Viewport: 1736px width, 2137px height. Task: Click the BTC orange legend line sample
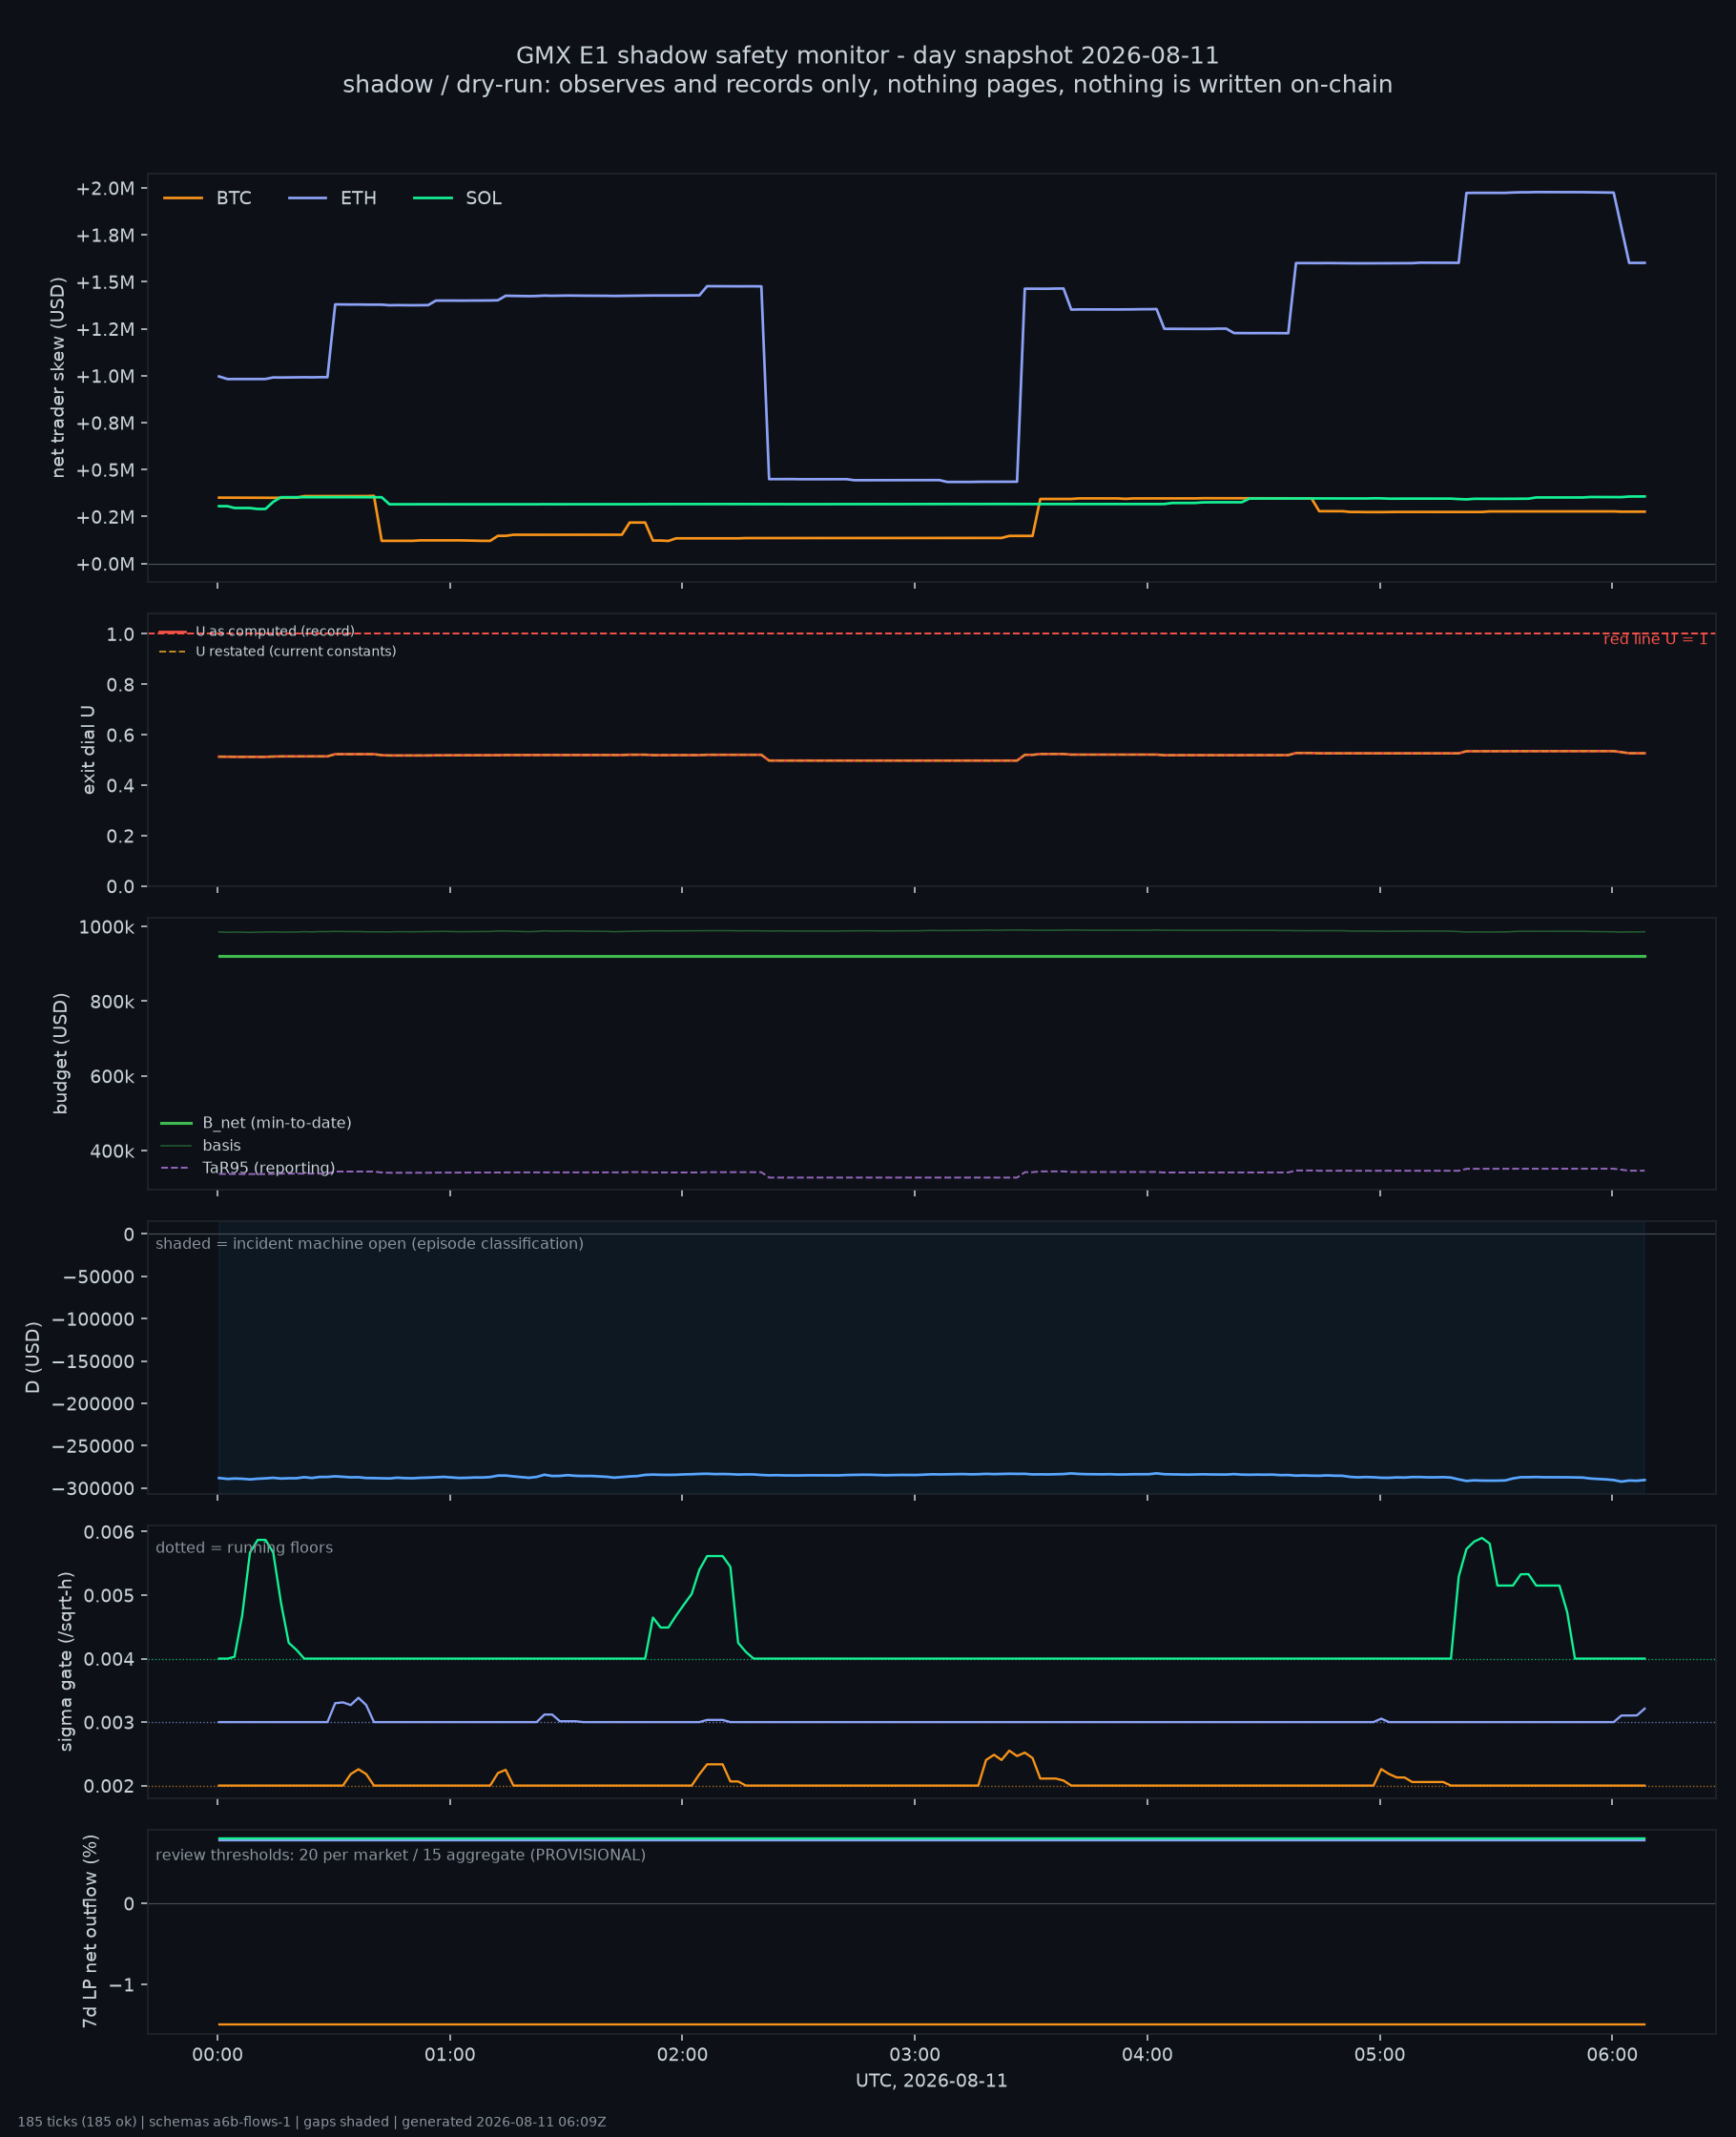[x=183, y=198]
